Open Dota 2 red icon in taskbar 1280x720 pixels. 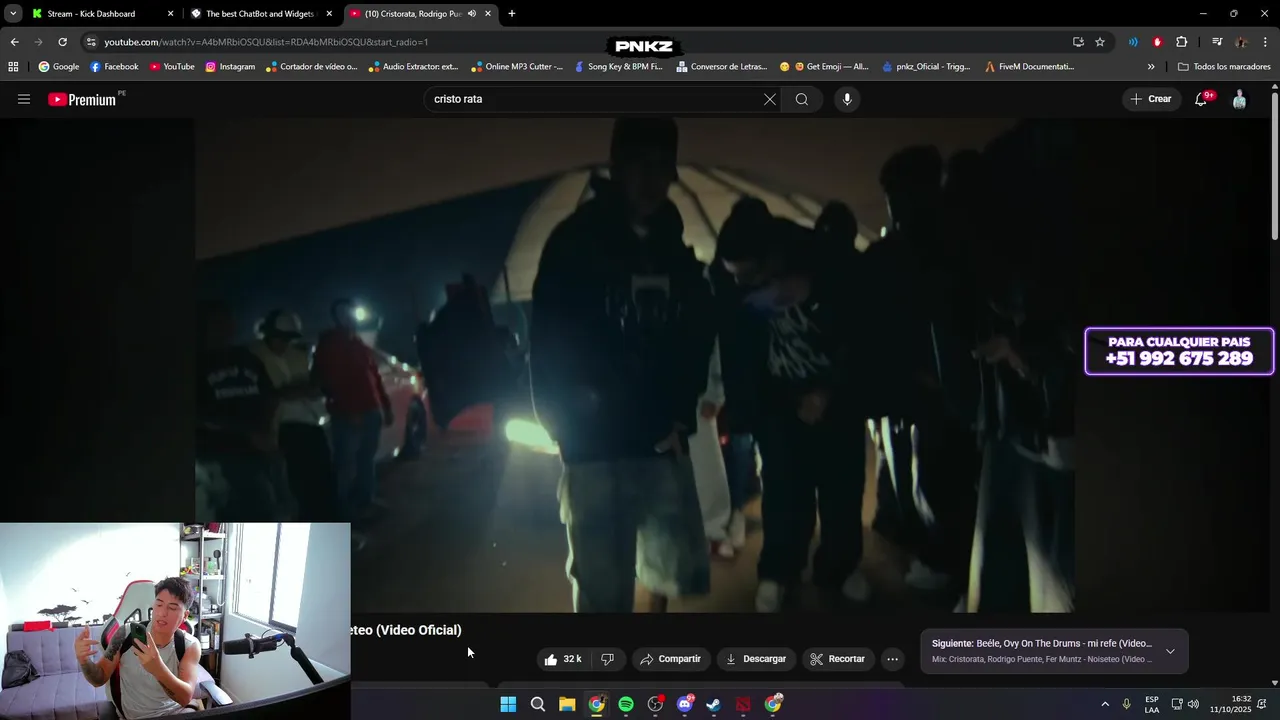coord(743,704)
